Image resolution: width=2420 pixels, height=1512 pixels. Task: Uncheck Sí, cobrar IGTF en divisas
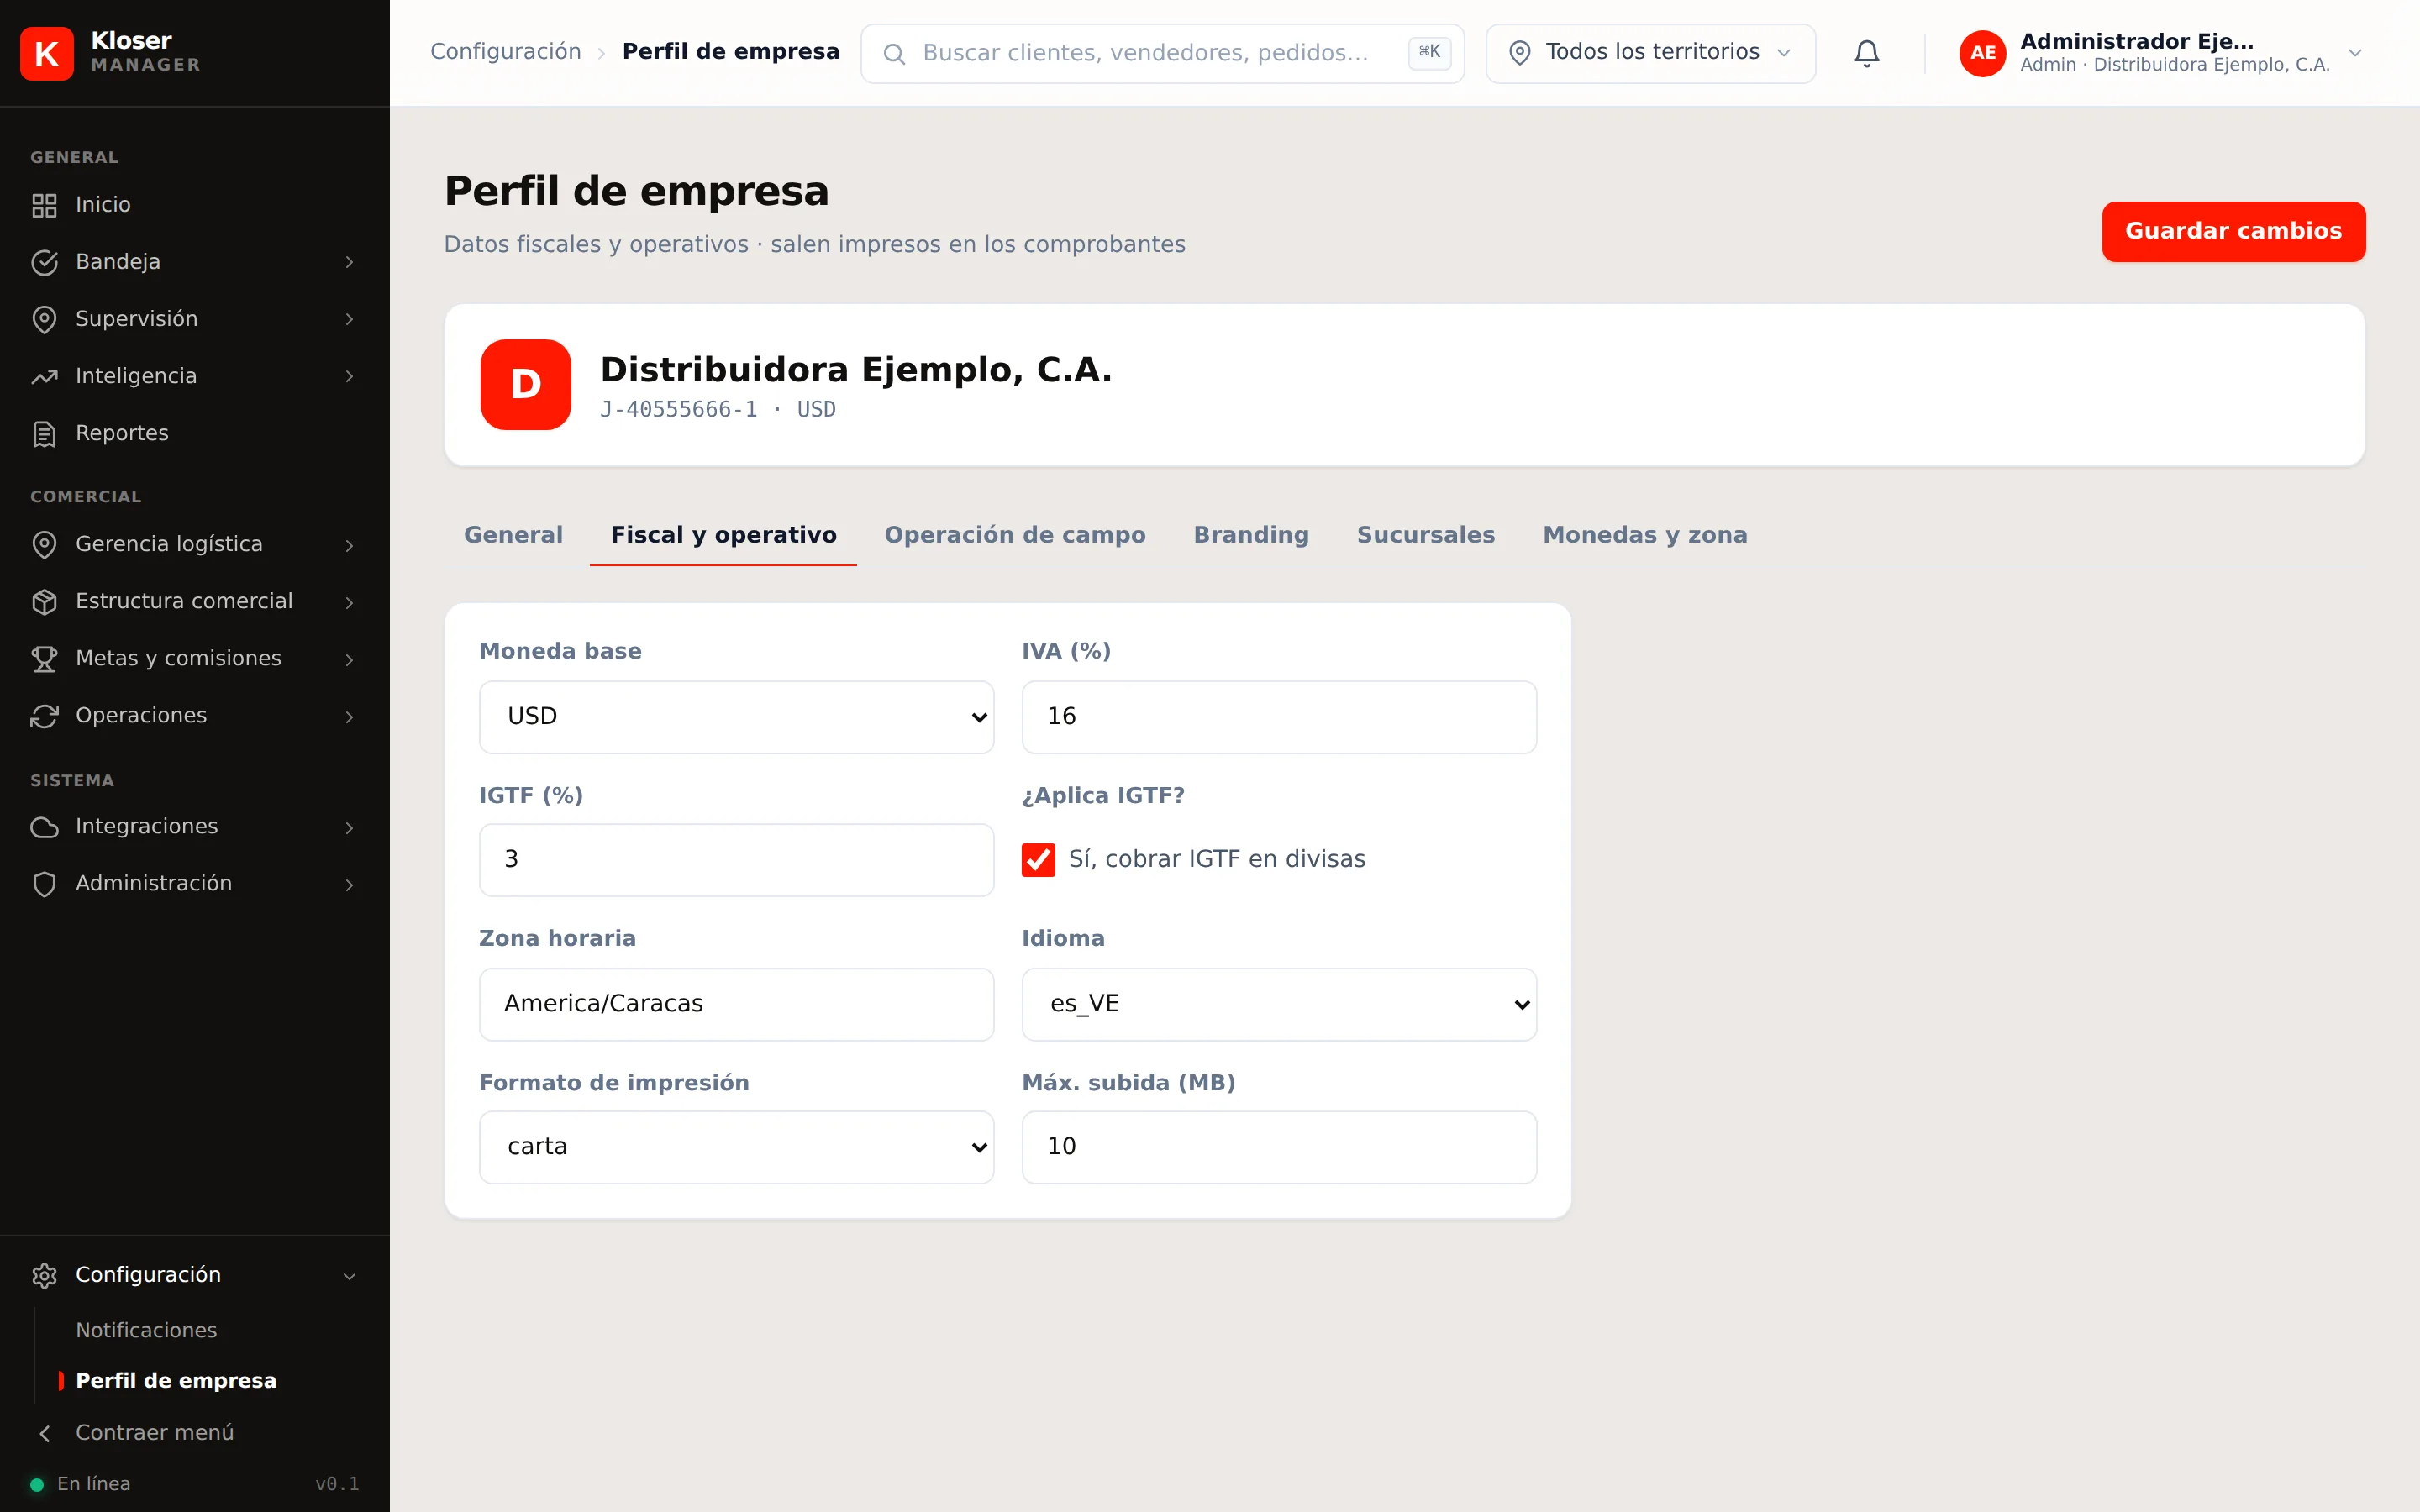tap(1038, 859)
